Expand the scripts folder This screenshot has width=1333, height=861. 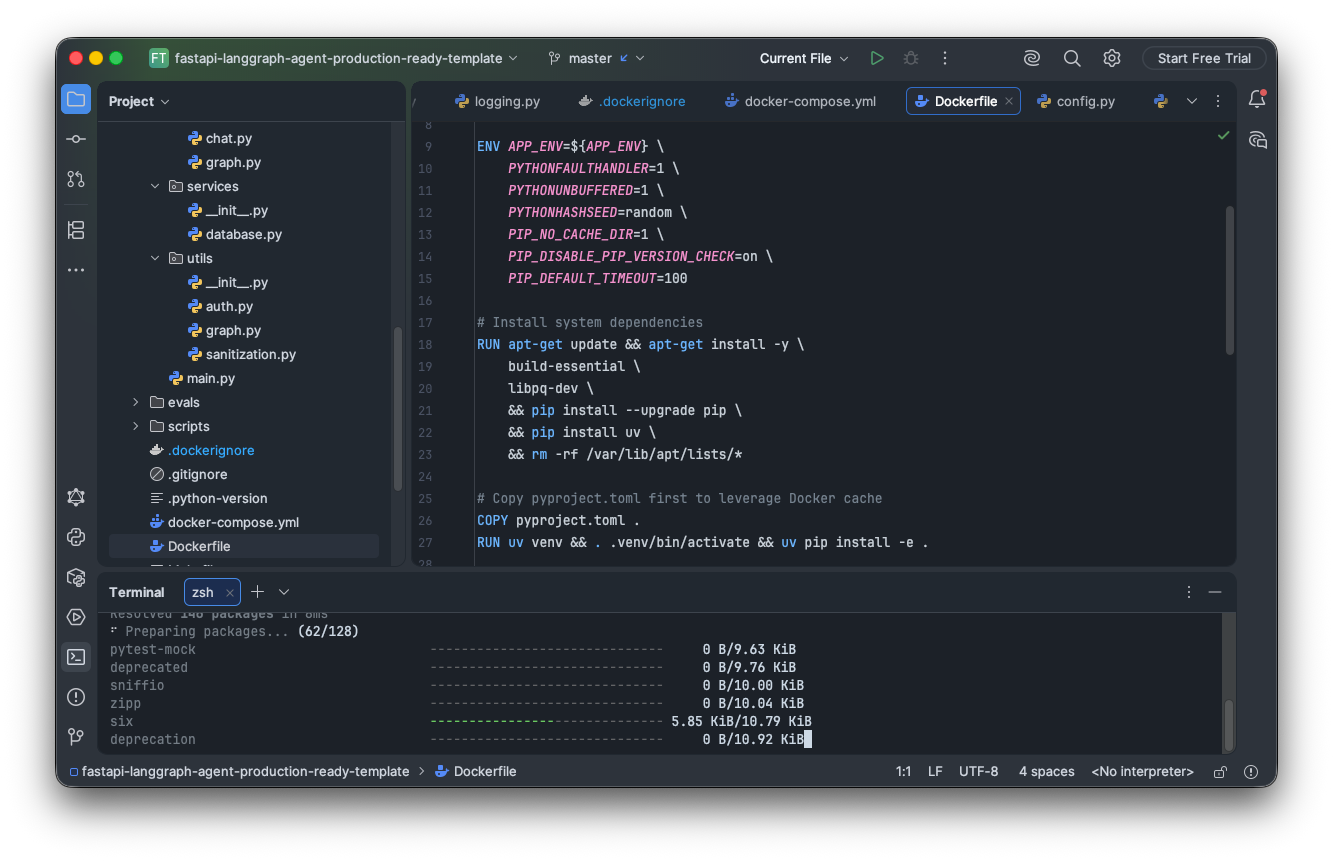[x=136, y=426]
